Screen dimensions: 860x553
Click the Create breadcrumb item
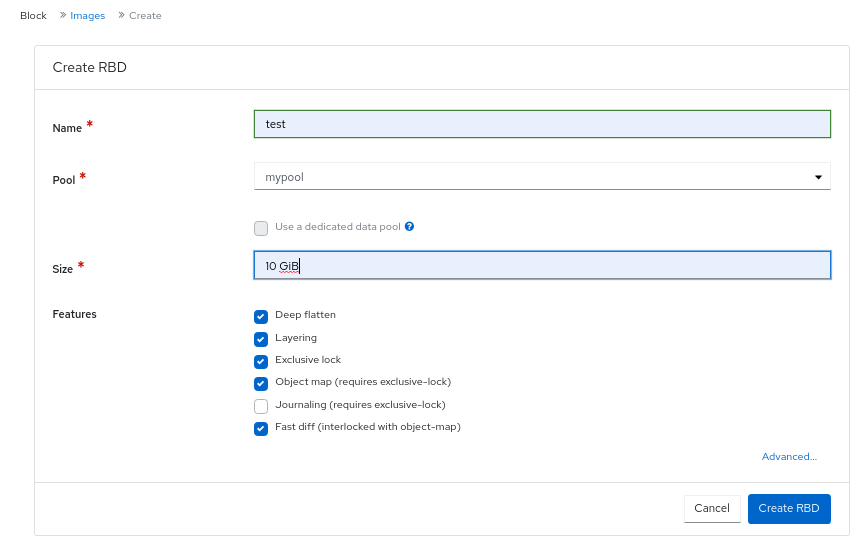pos(145,16)
